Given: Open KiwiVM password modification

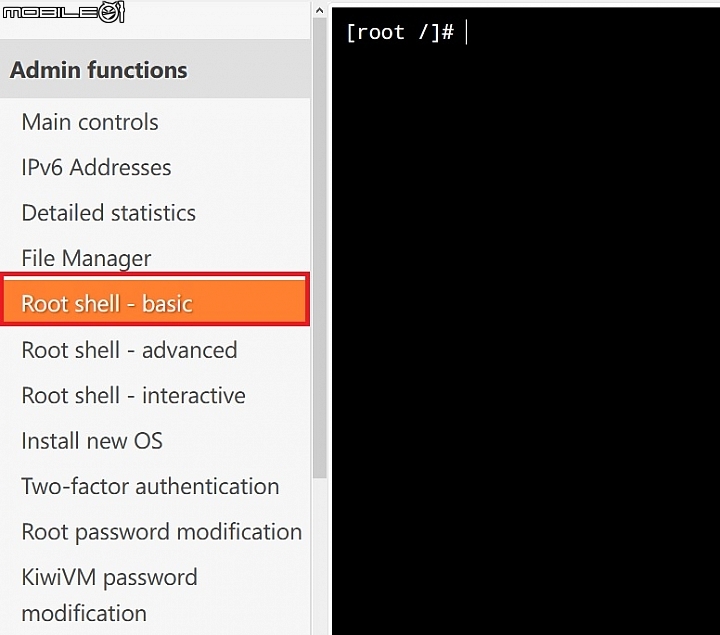Looking at the screenshot, I should click(110, 595).
